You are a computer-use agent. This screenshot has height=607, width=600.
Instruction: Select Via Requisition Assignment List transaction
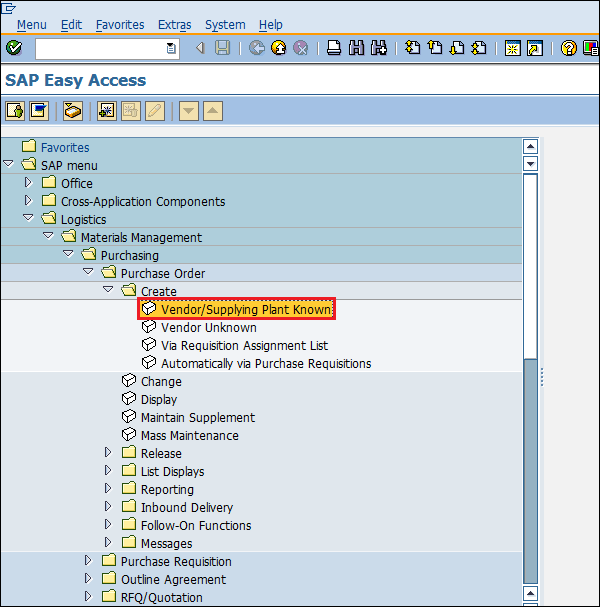pos(244,346)
